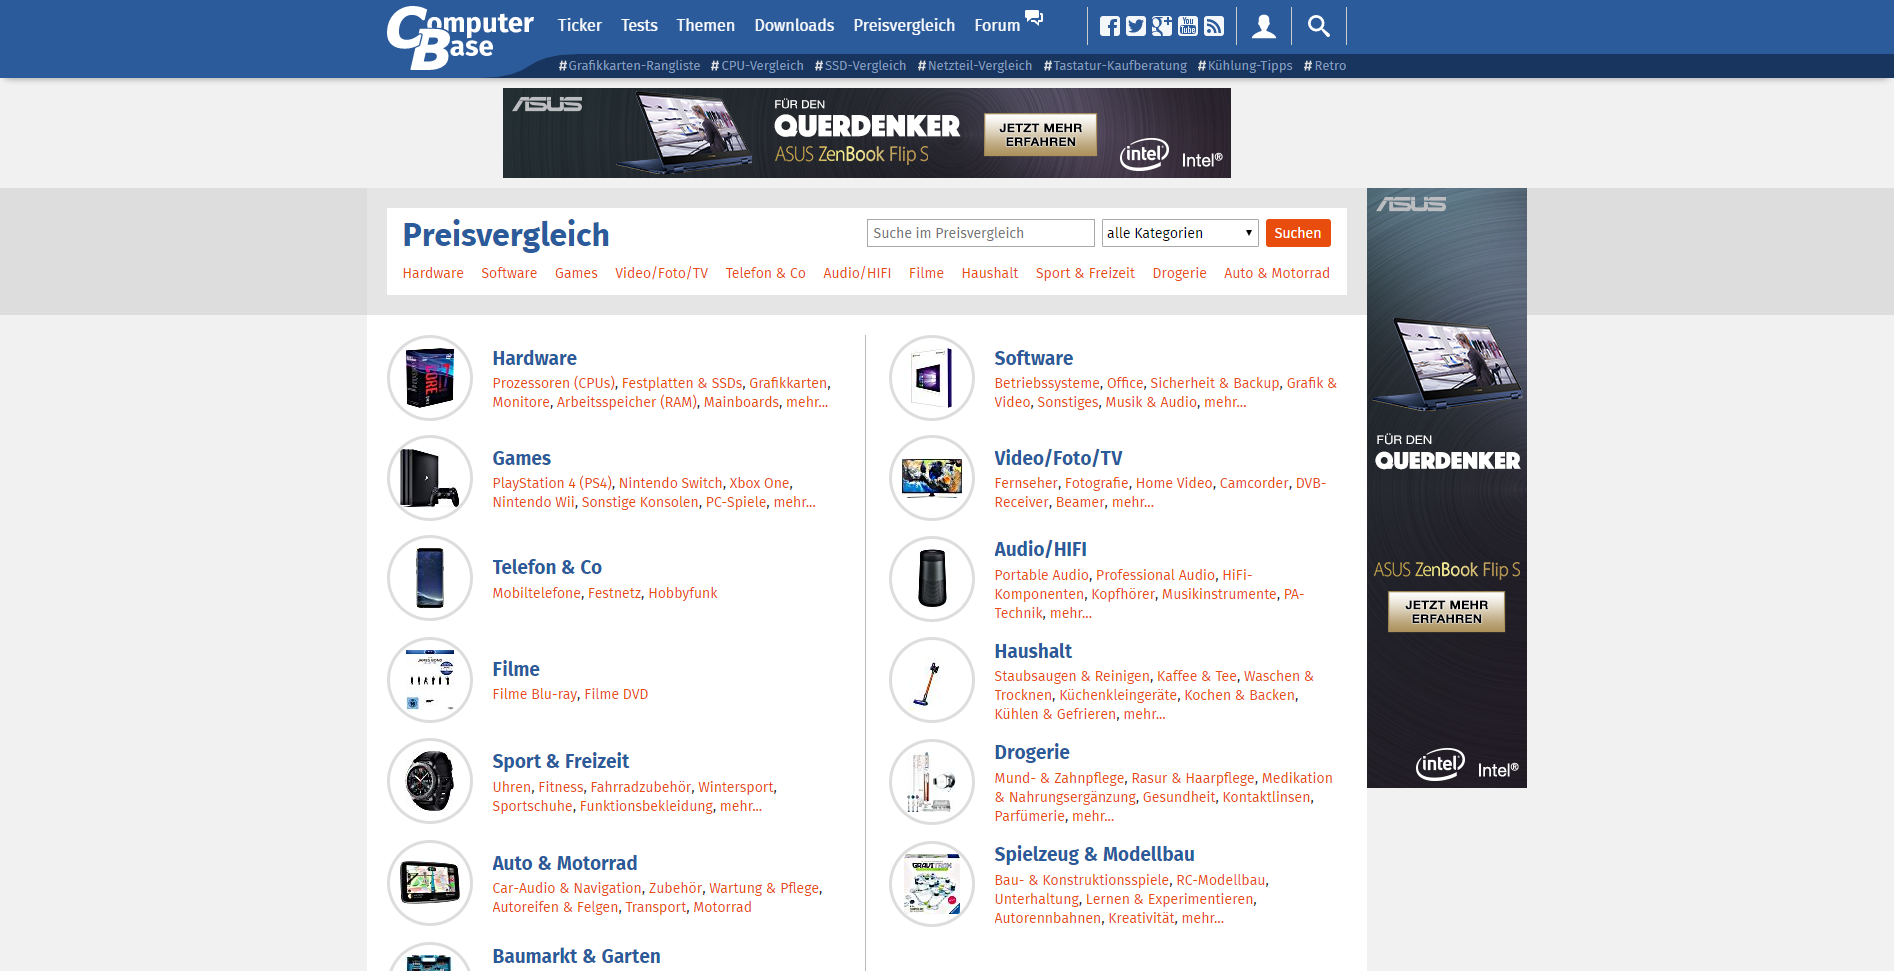Open the Facebook social icon
The image size is (1894, 971).
pos(1110,26)
